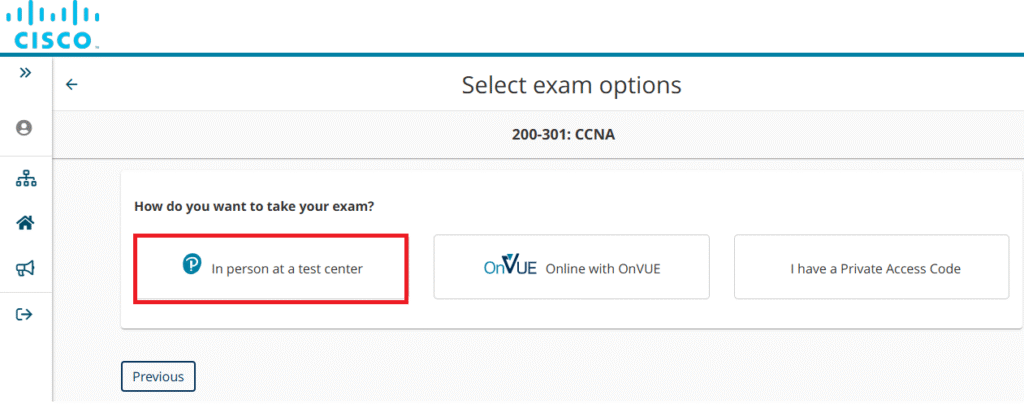Click blank space right of Previous button

(500, 377)
